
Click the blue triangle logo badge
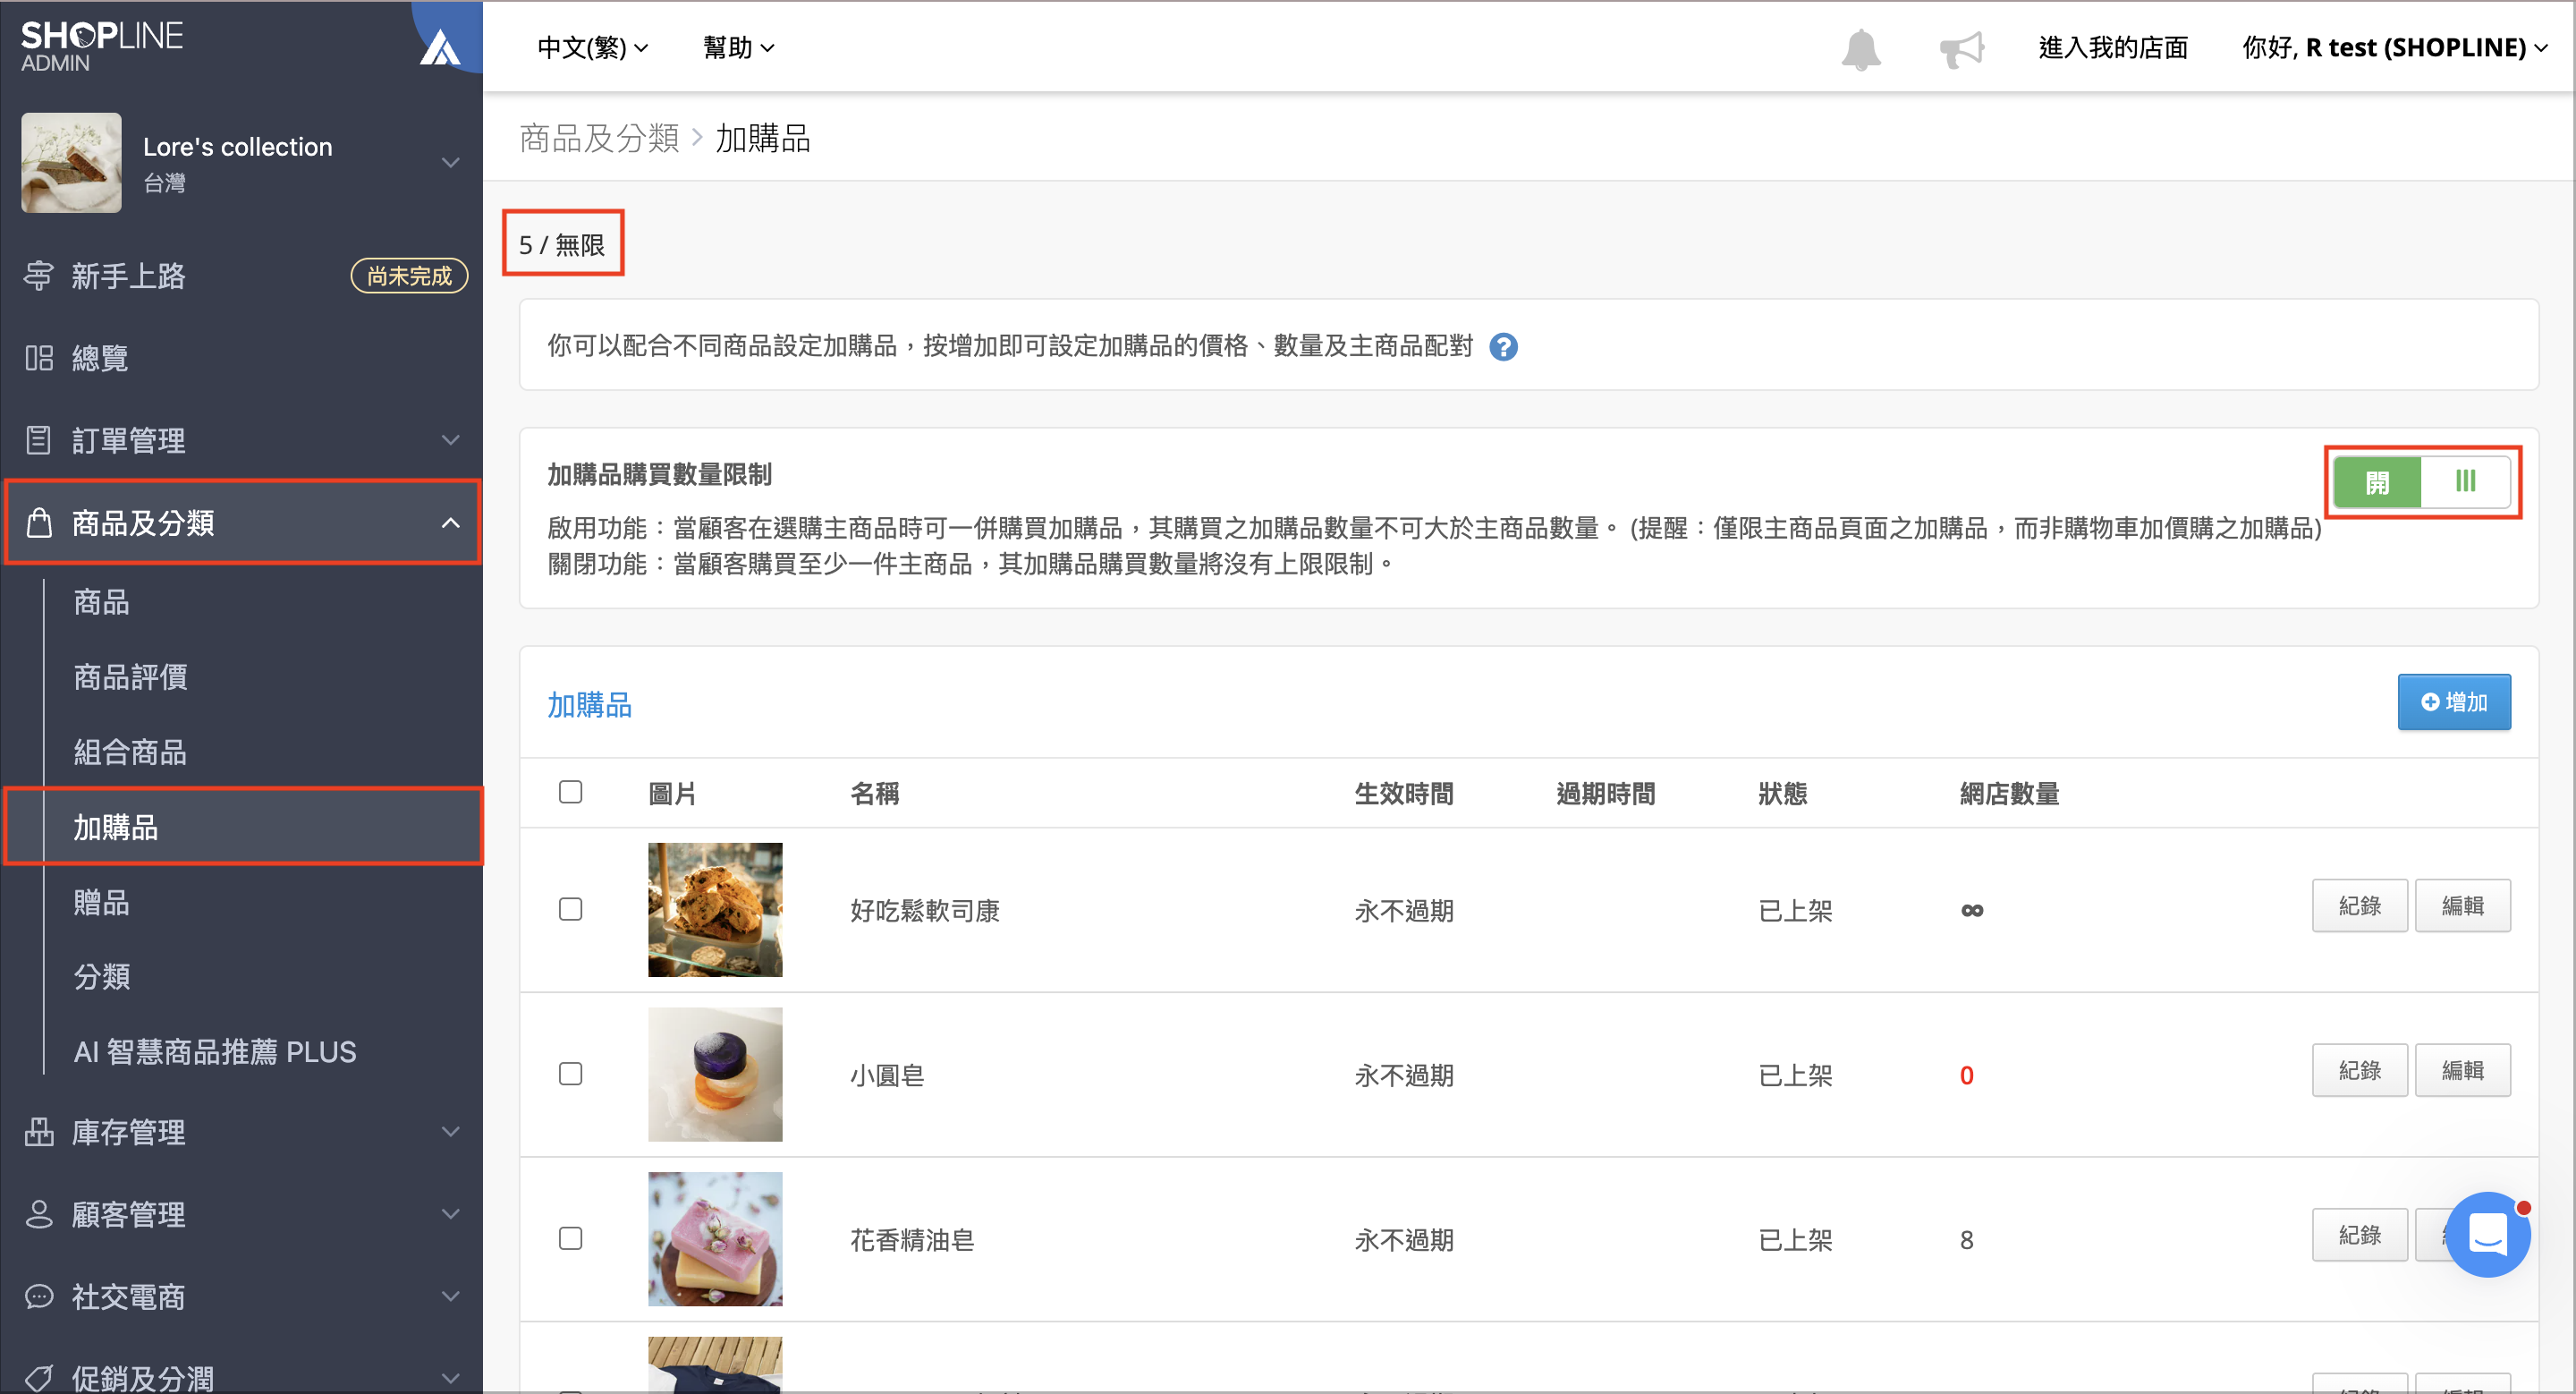click(439, 48)
